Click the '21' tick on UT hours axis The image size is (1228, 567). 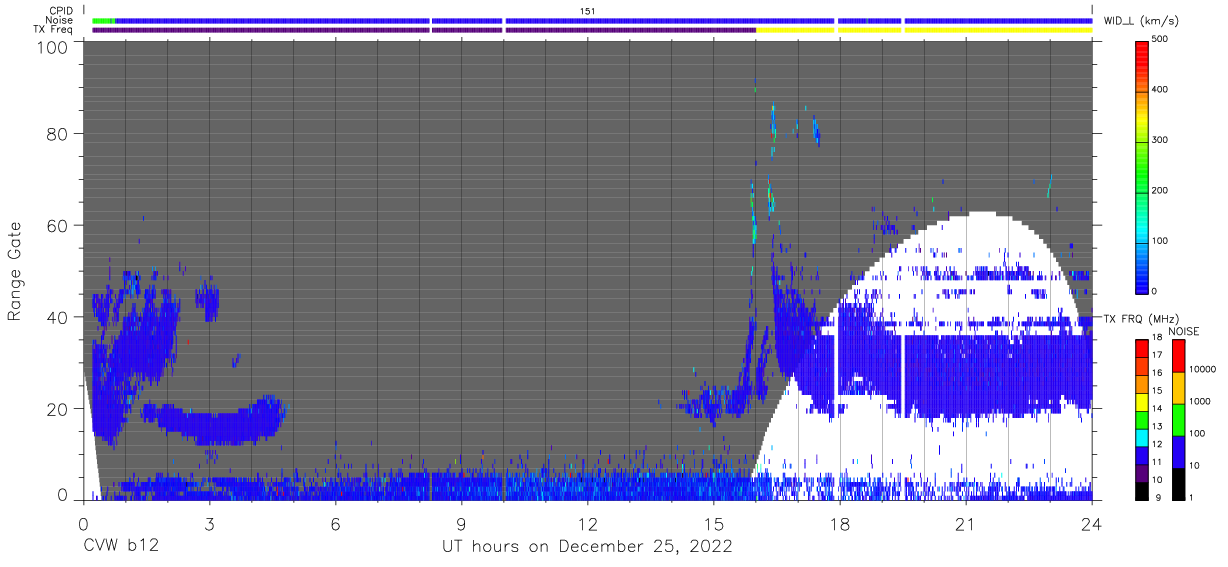point(966,524)
